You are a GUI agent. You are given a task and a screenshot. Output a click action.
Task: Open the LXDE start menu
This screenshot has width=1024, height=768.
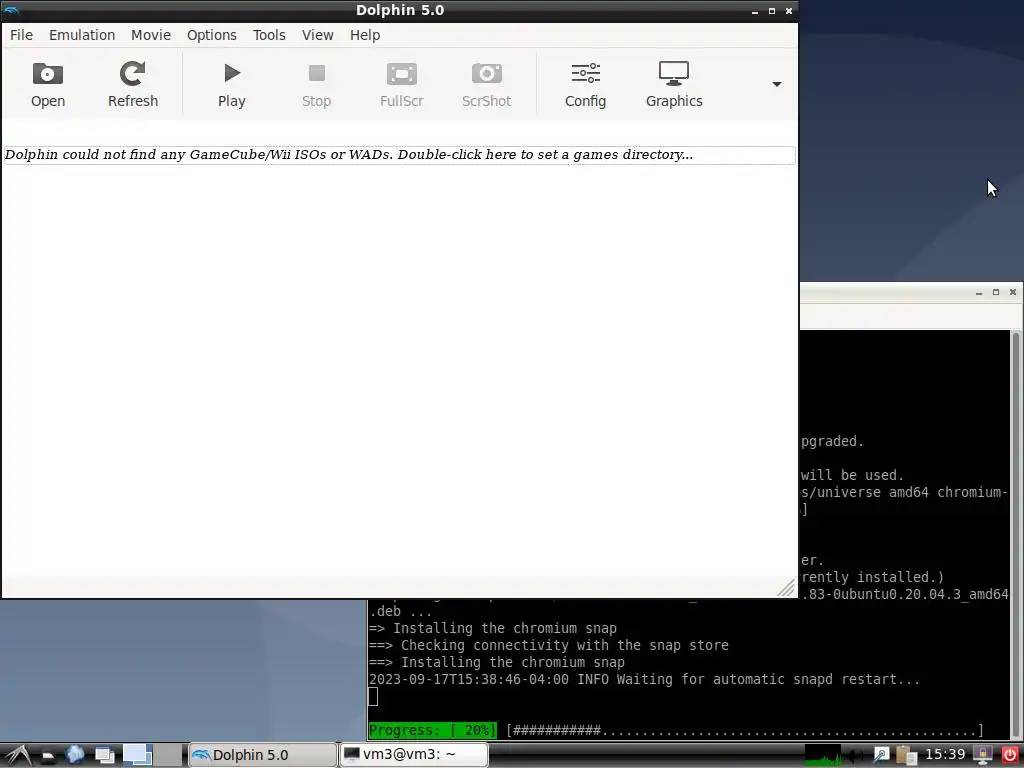coord(18,755)
